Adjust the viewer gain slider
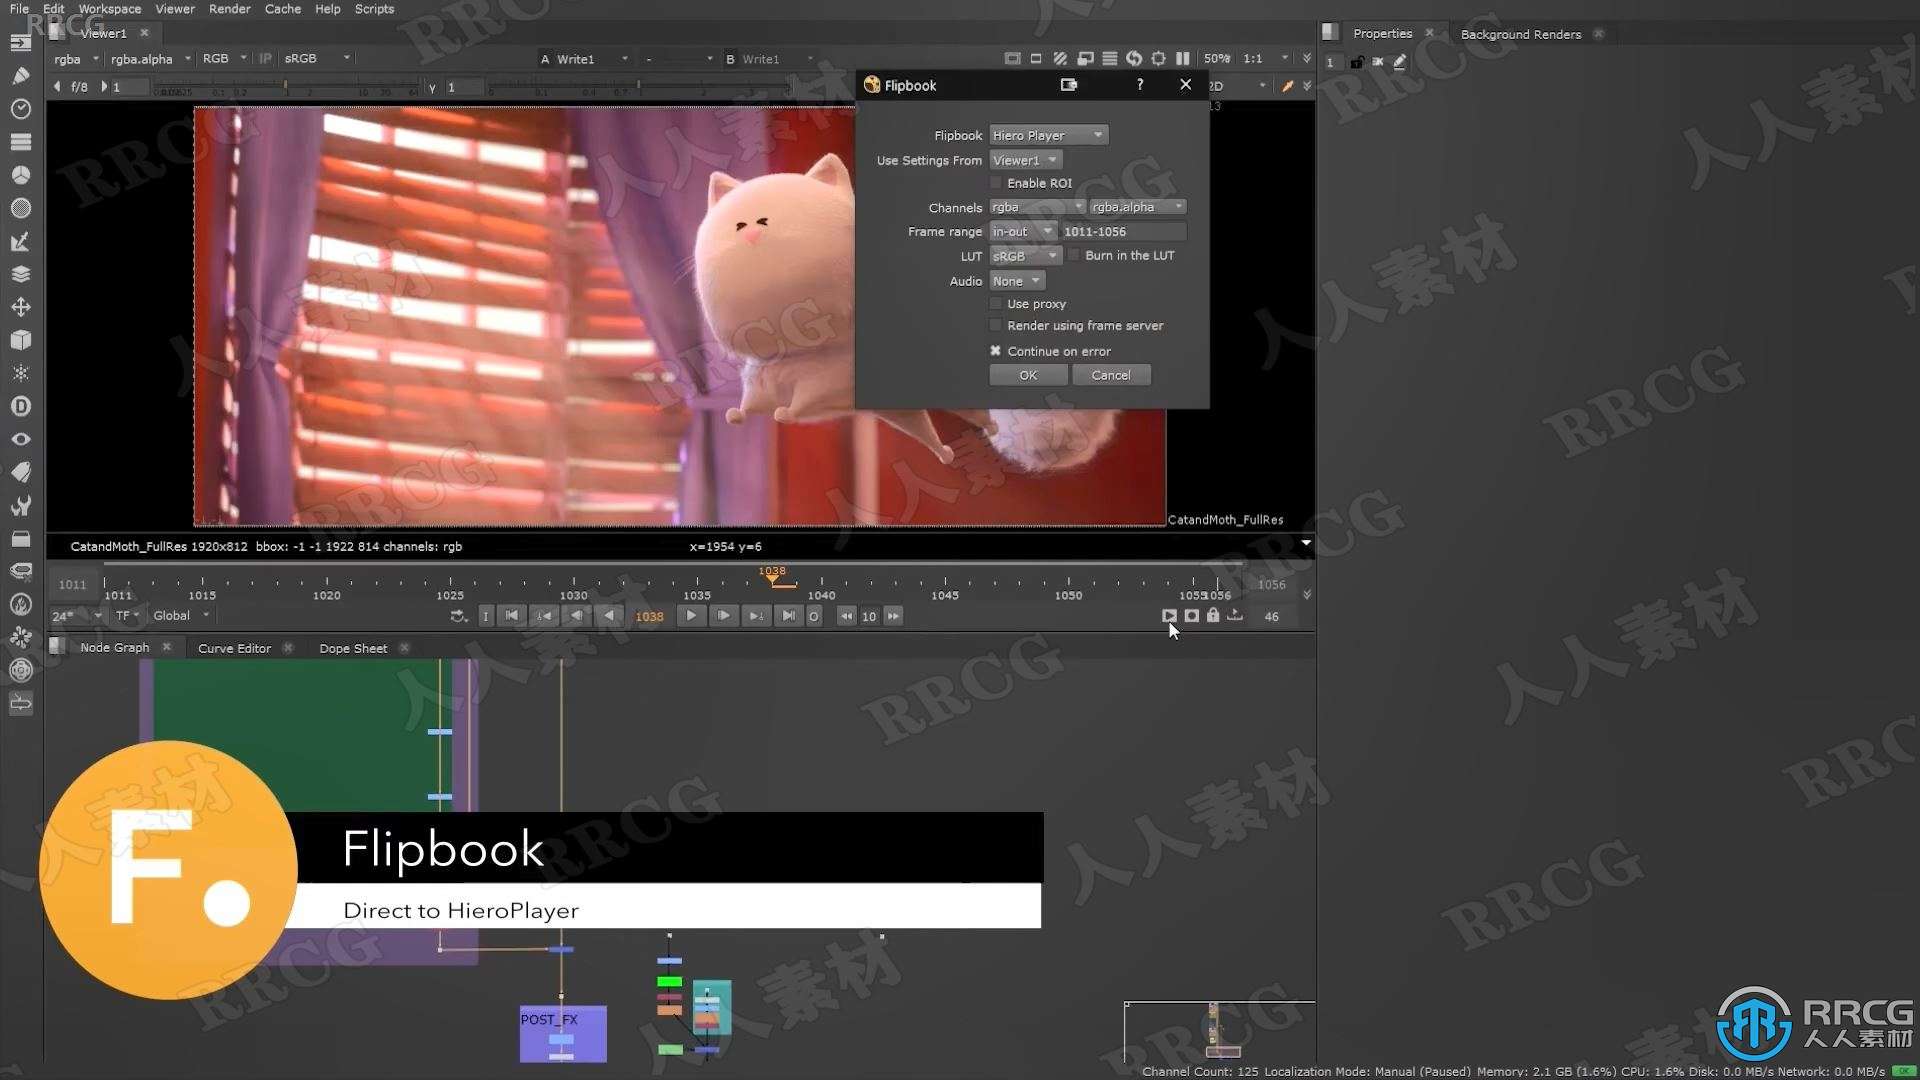Screen dimensions: 1920x1080 (285, 88)
